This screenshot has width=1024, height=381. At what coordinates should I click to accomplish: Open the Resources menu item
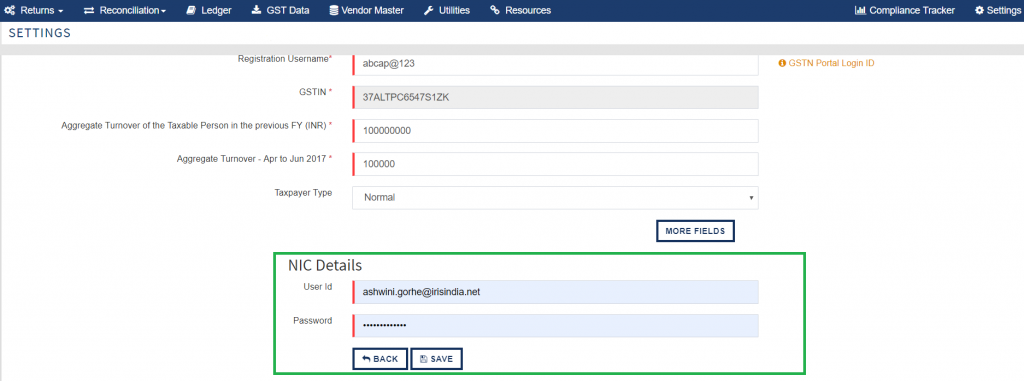coord(520,10)
